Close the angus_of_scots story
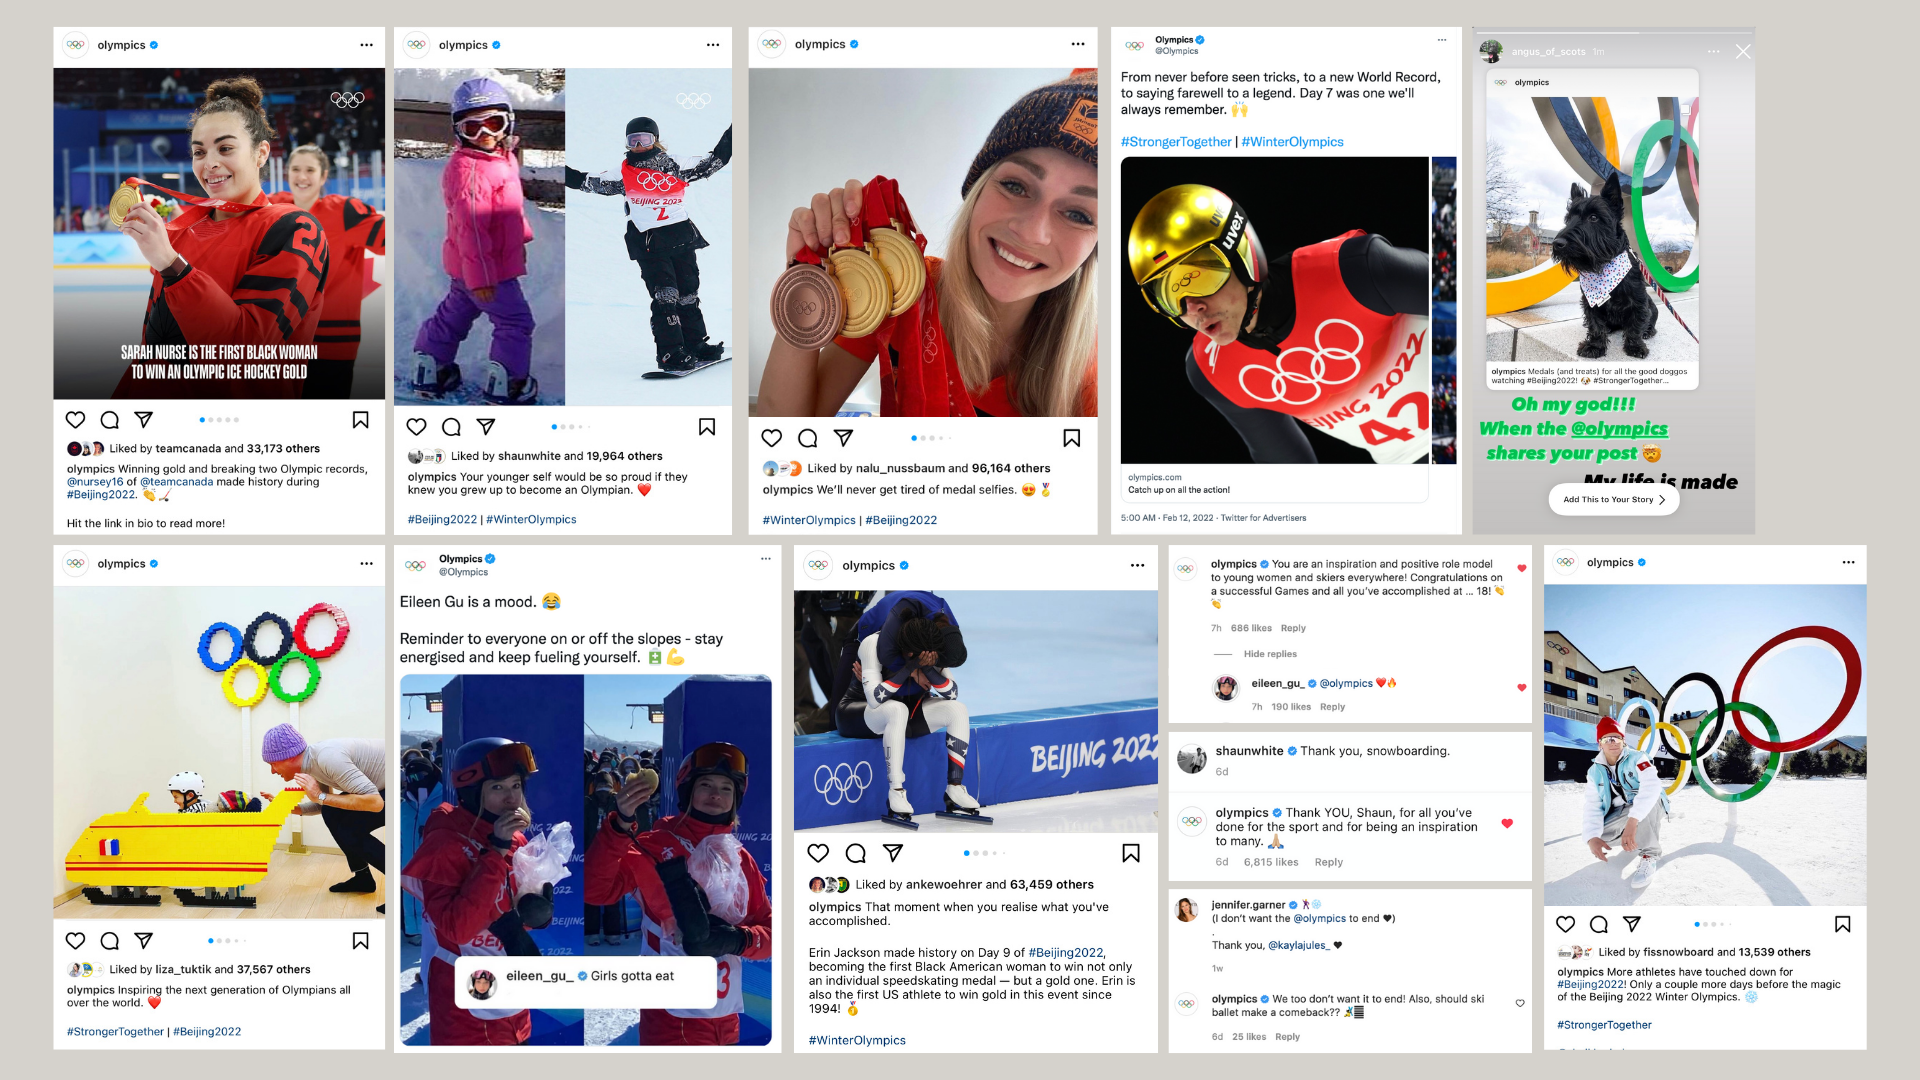The height and width of the screenshot is (1080, 1920). pyautogui.click(x=1743, y=51)
